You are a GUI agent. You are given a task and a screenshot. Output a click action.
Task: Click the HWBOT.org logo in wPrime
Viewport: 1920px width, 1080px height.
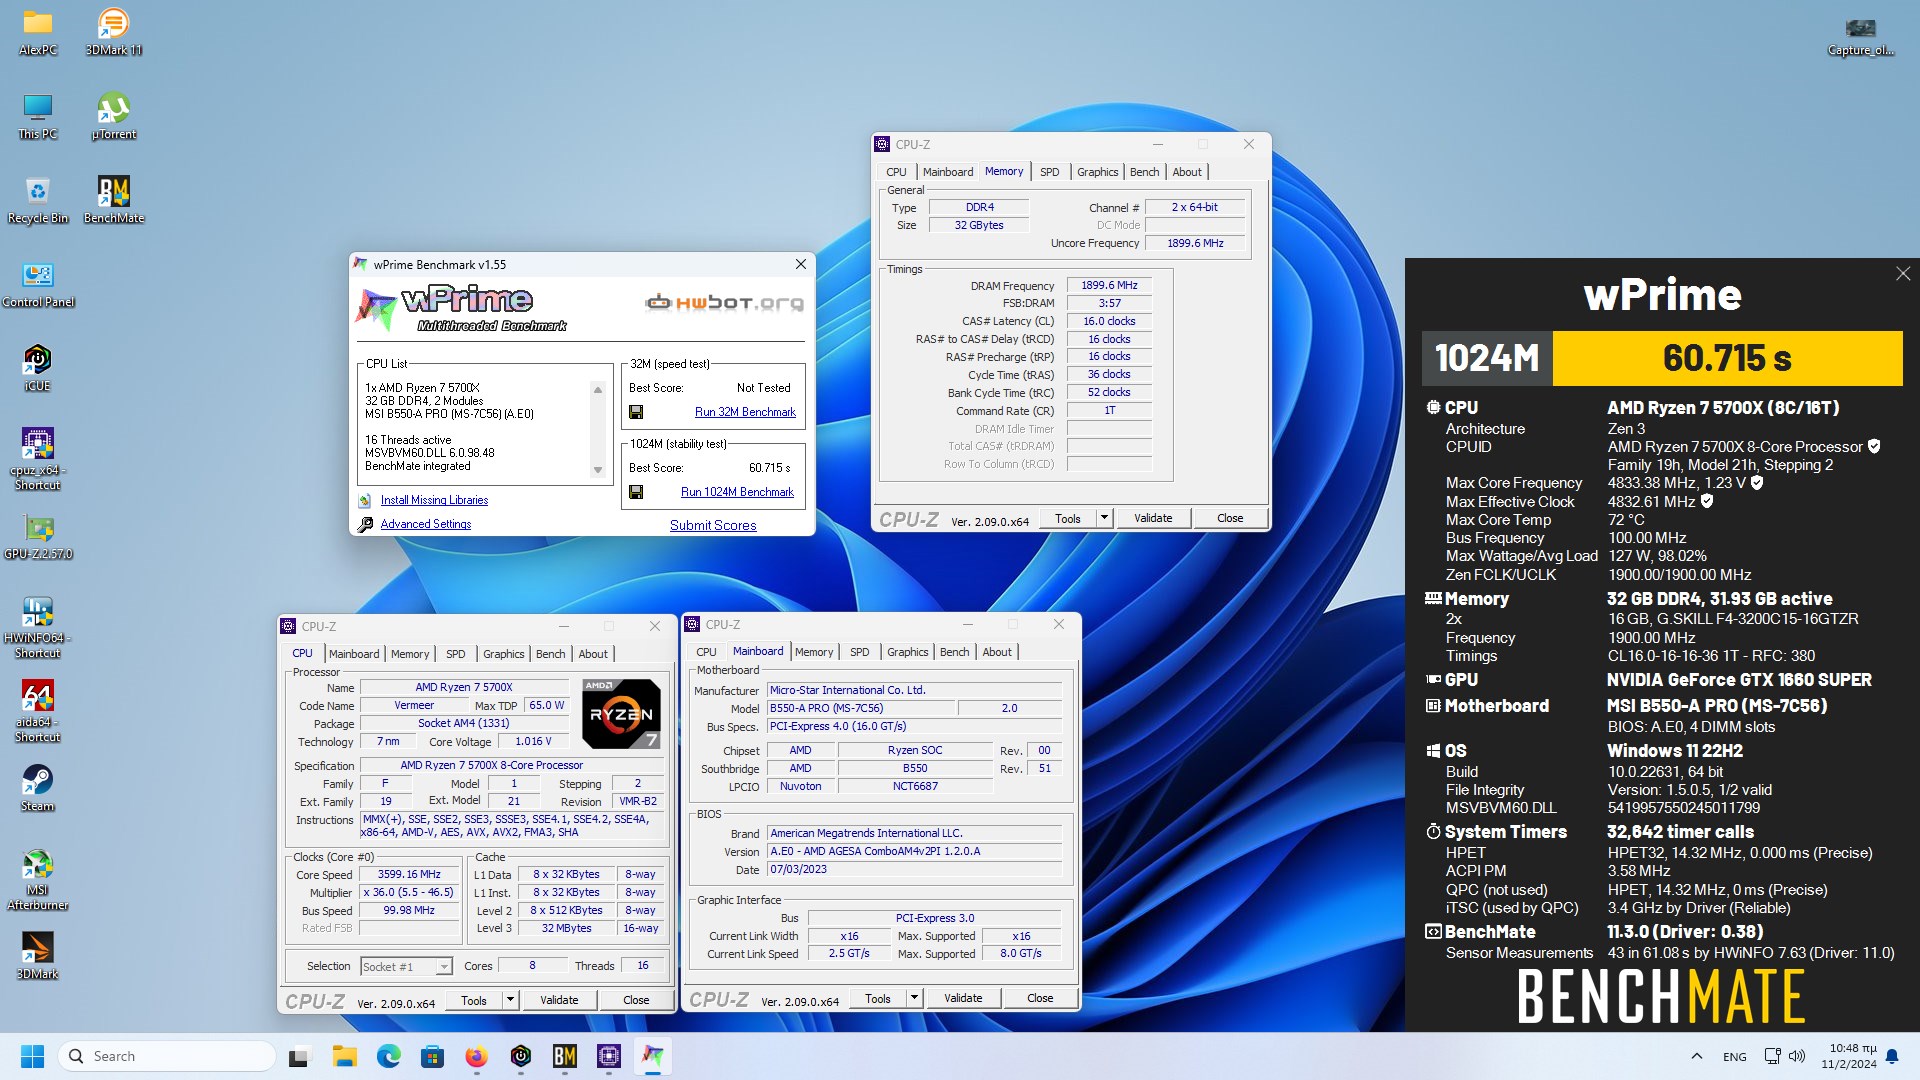pyautogui.click(x=724, y=302)
